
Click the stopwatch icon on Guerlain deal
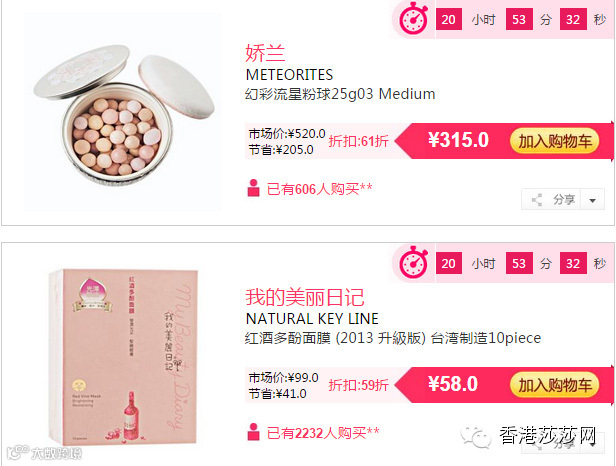pyautogui.click(x=413, y=18)
